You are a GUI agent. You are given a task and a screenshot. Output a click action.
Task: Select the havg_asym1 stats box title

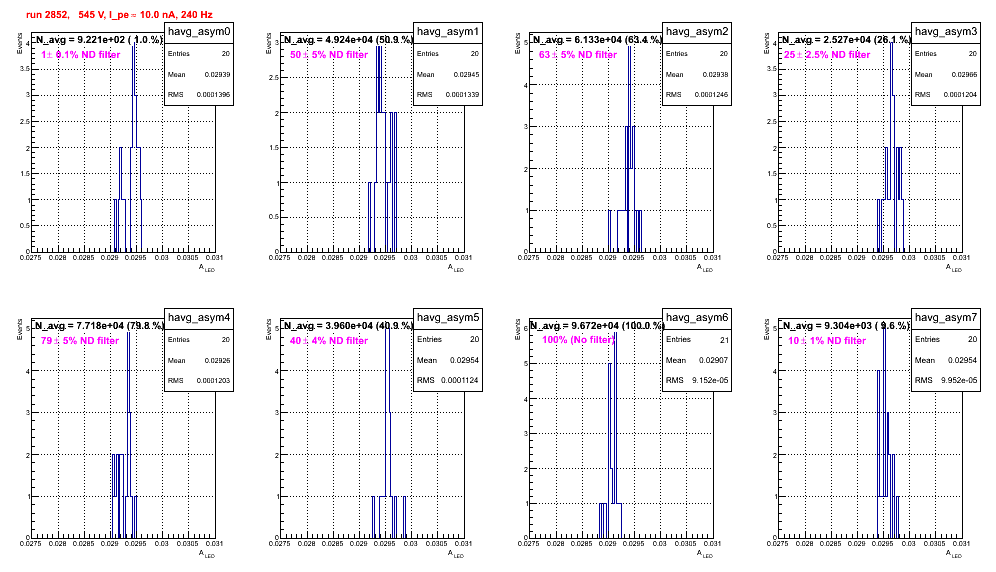pos(448,32)
